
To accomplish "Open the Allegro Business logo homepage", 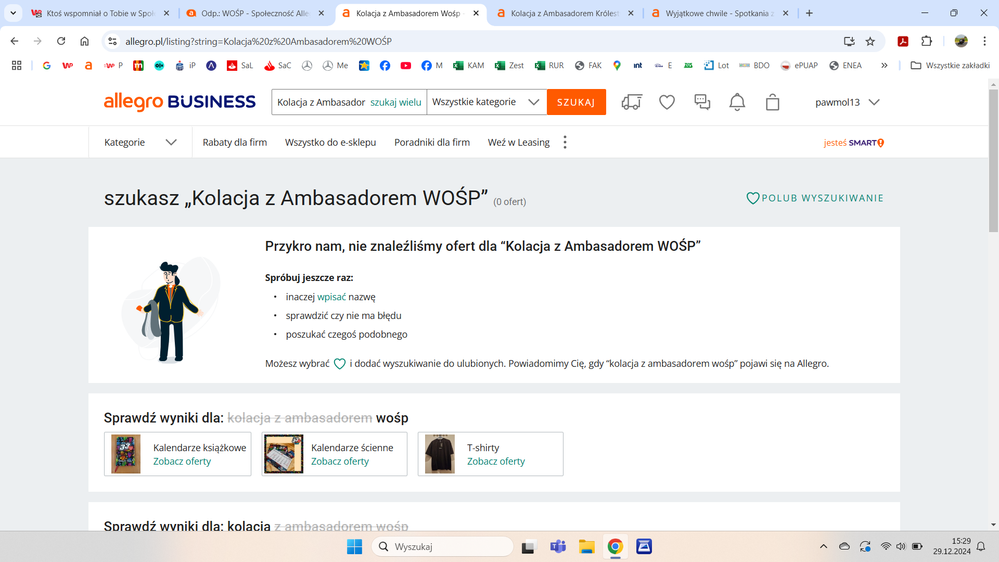I will tap(180, 102).
